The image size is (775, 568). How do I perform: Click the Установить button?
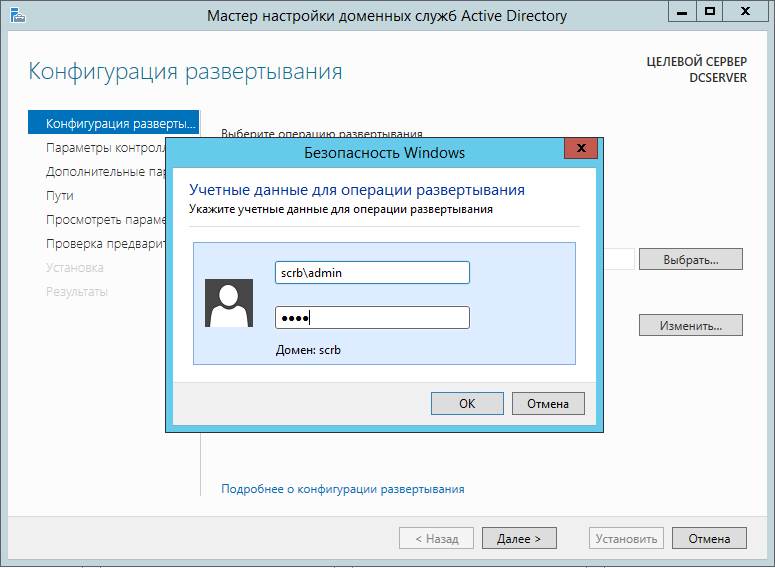tap(626, 538)
